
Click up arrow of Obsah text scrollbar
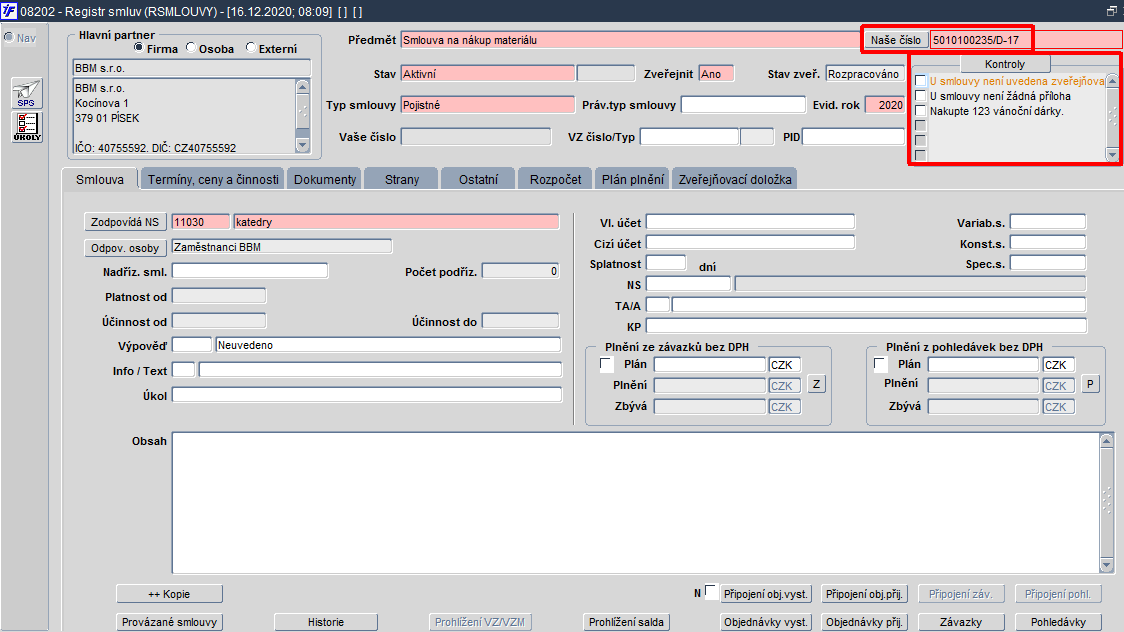(x=1106, y=440)
